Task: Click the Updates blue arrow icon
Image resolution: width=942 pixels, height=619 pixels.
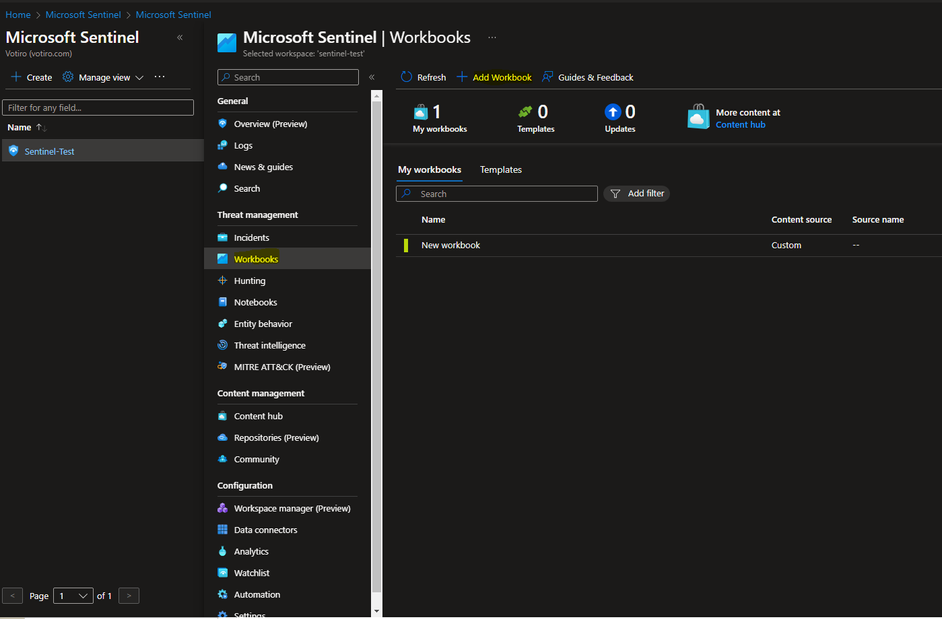Action: click(613, 112)
